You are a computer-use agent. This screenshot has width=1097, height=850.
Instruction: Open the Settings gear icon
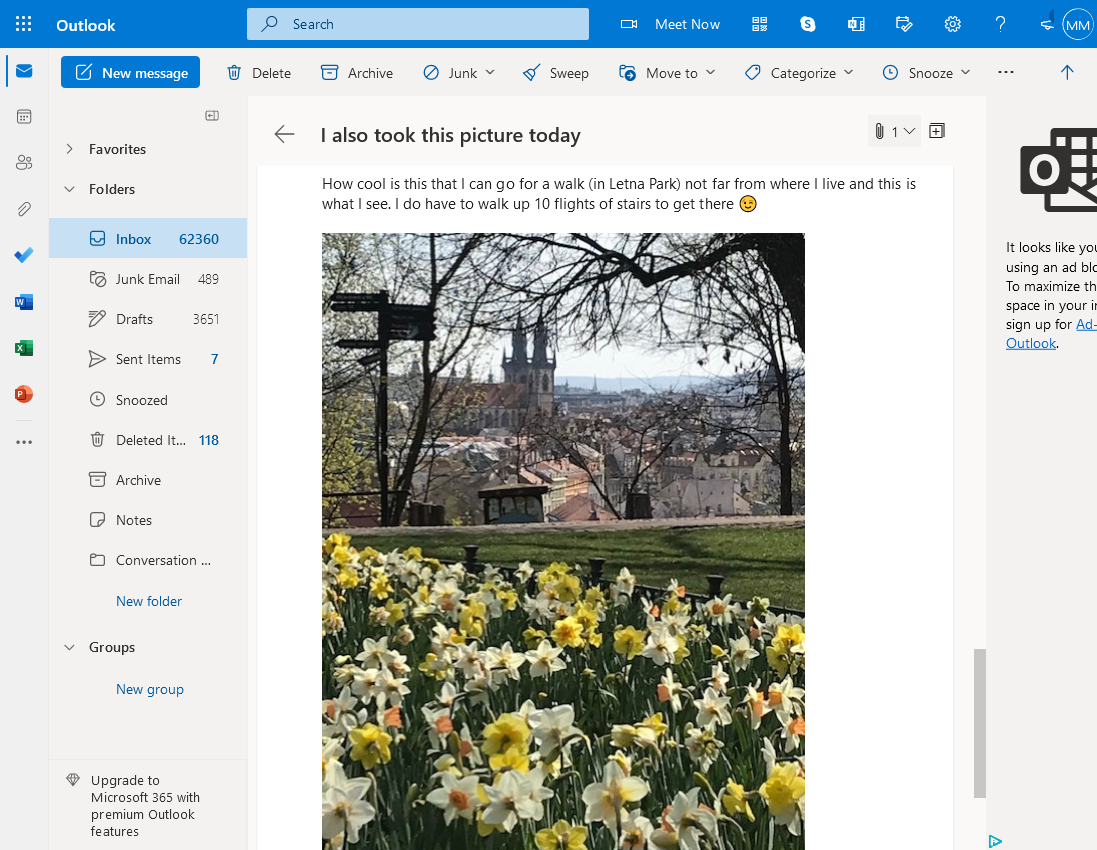953,24
